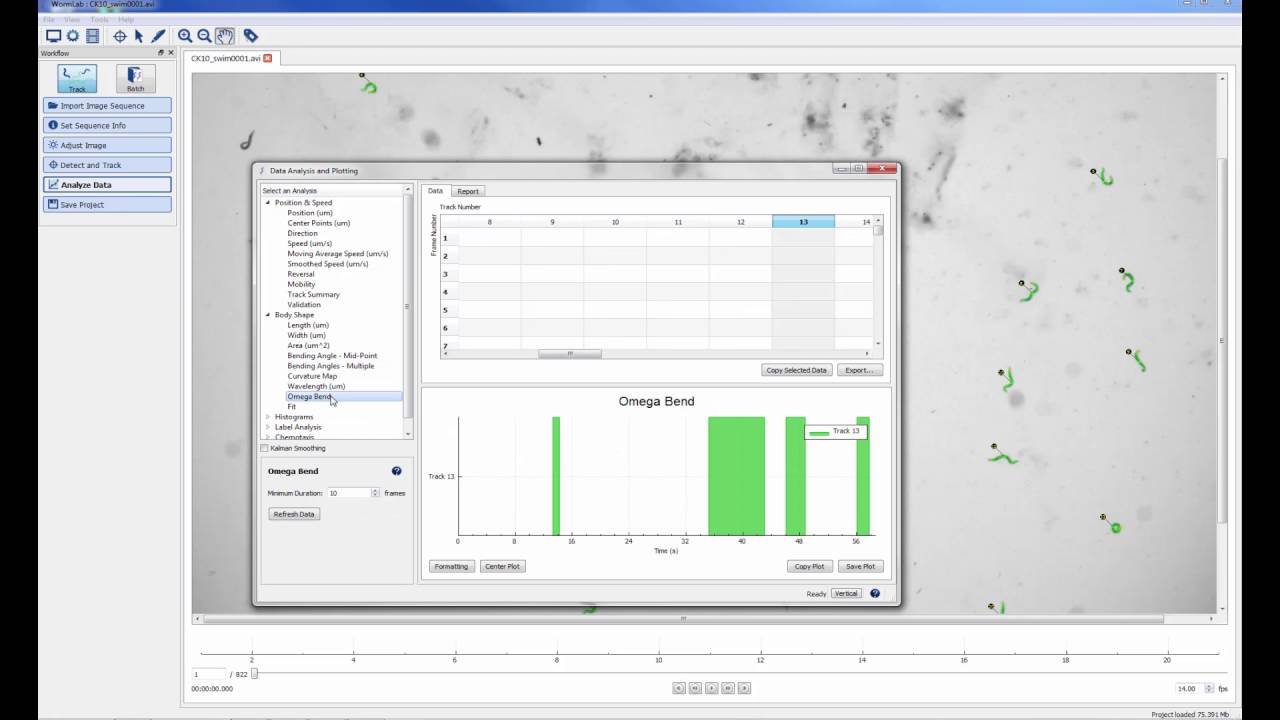Select the Track Summary analysis
Viewport: 1280px width, 720px height.
(313, 294)
